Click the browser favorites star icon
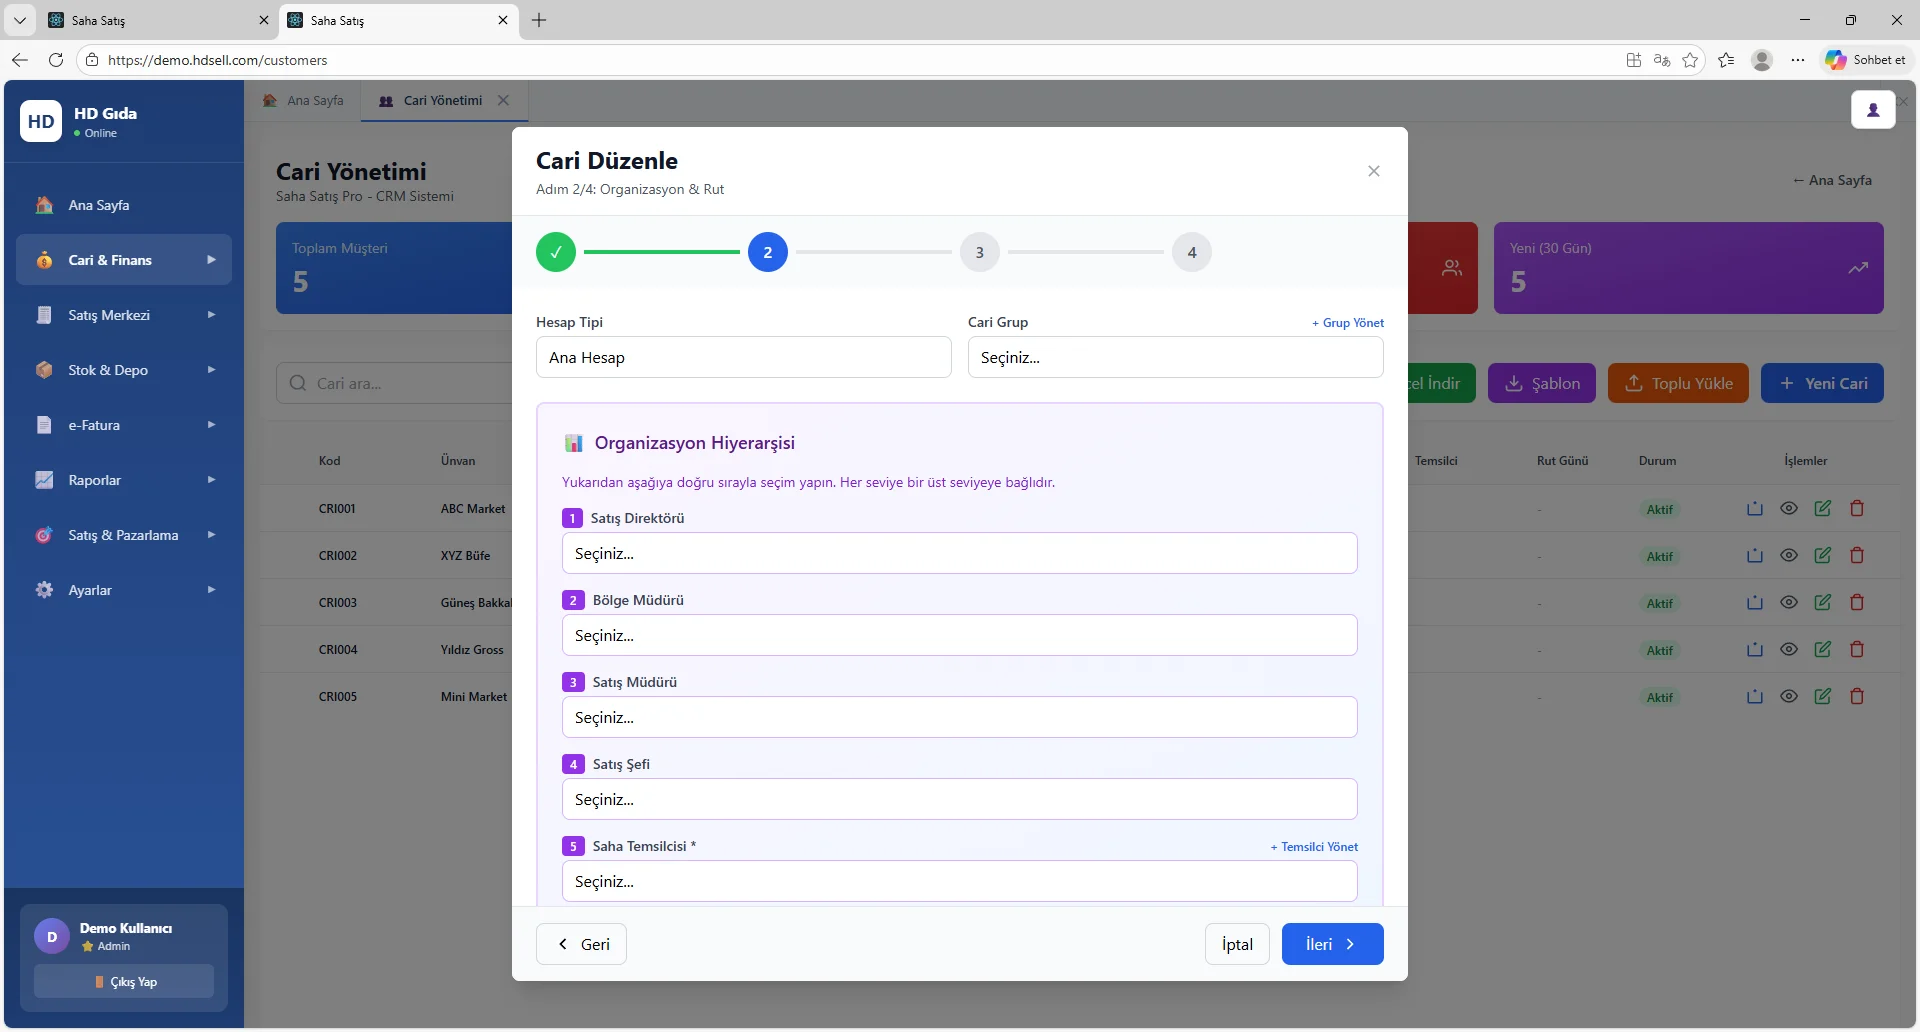This screenshot has height=1032, width=1920. [x=1690, y=60]
